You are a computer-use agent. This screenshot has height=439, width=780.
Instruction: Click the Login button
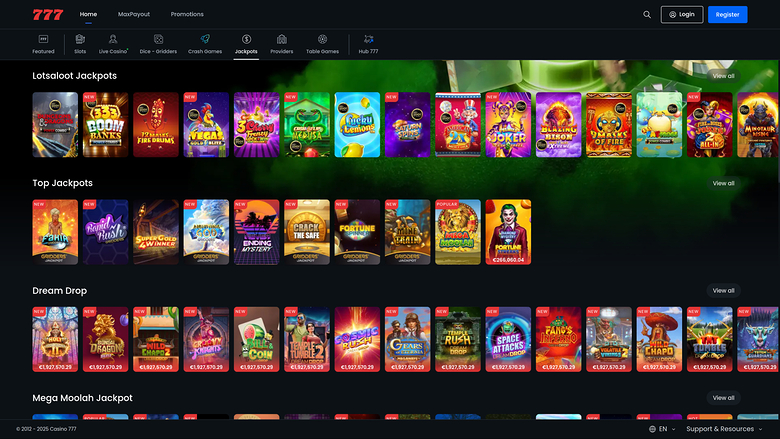point(682,14)
